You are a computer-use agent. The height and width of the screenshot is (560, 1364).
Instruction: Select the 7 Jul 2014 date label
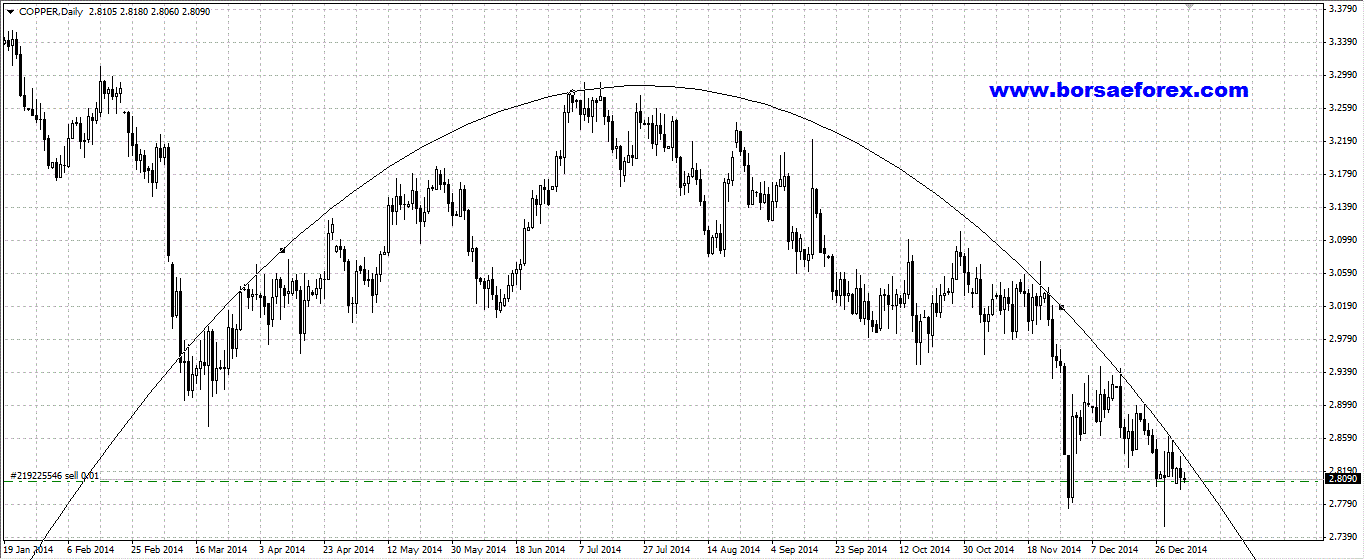click(x=600, y=550)
